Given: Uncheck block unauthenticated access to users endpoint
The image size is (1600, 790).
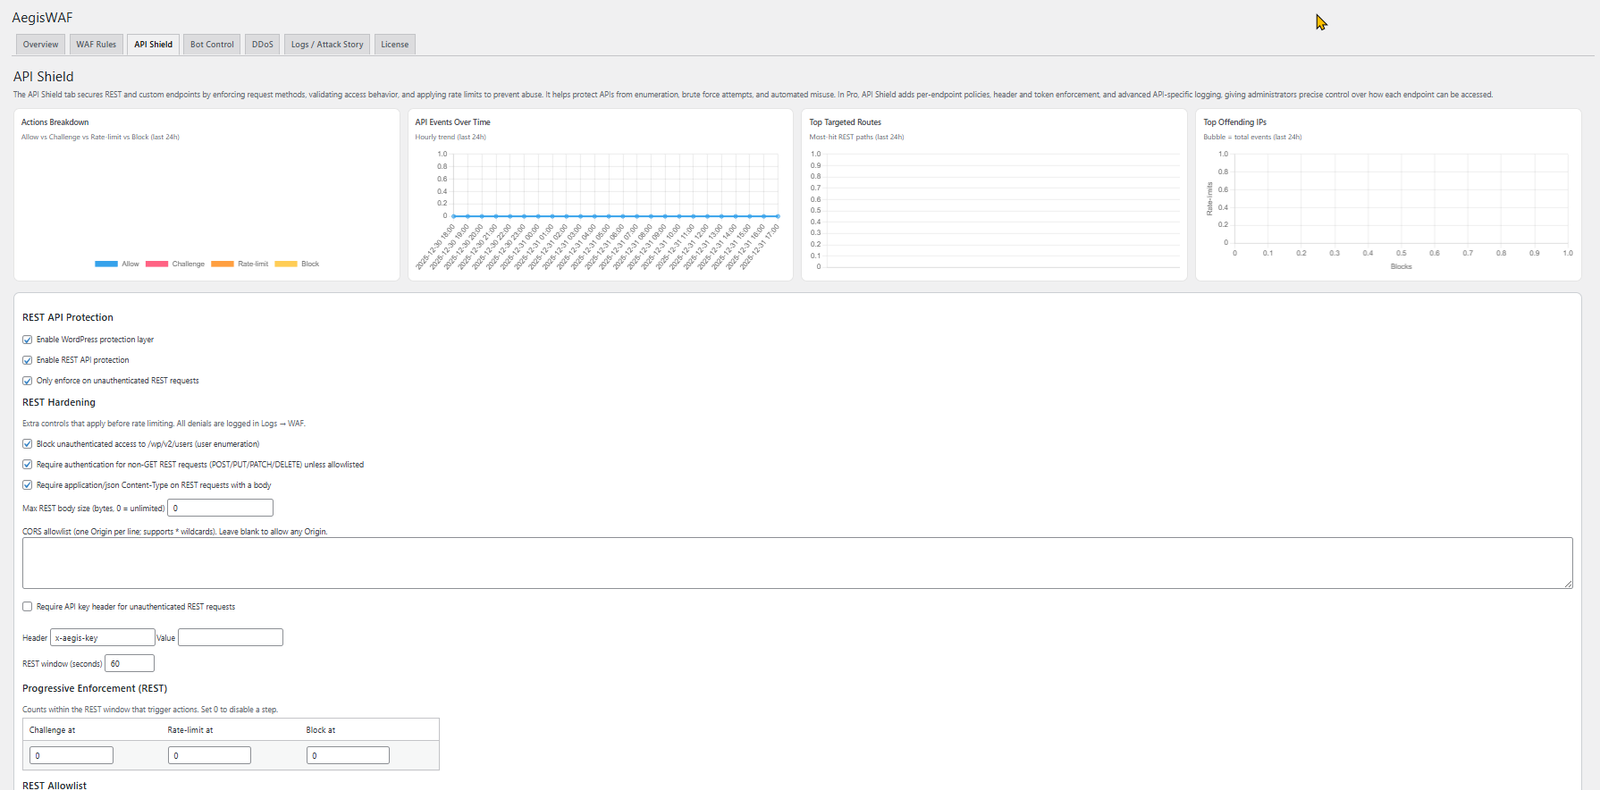Looking at the screenshot, I should coord(27,444).
